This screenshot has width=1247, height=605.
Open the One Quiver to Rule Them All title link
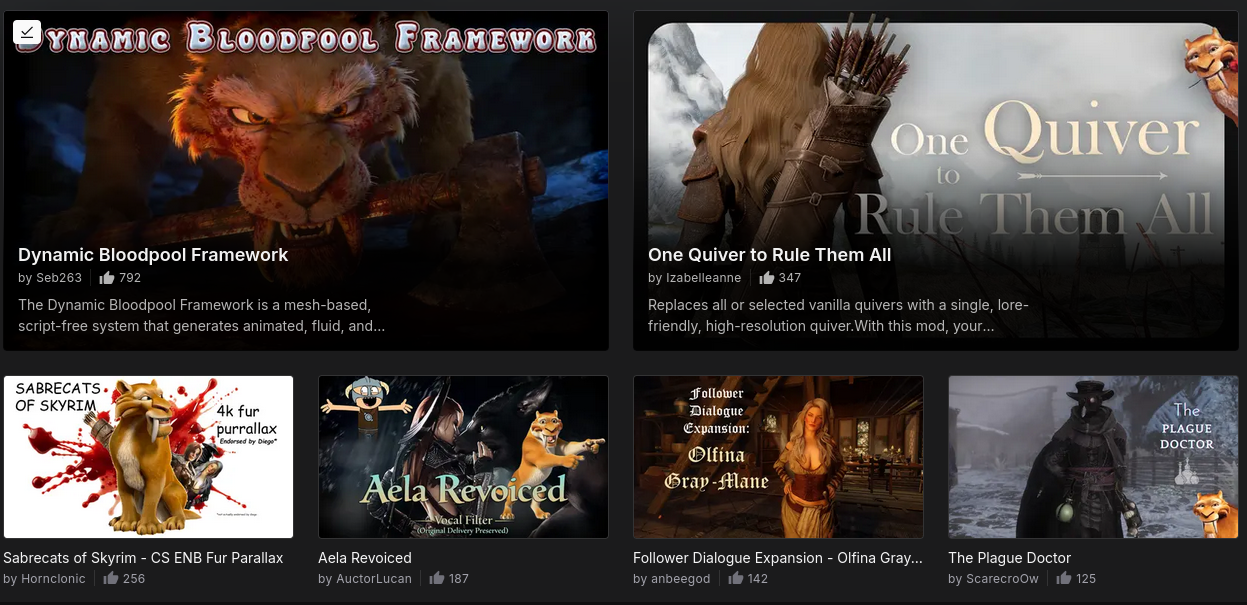tap(769, 255)
